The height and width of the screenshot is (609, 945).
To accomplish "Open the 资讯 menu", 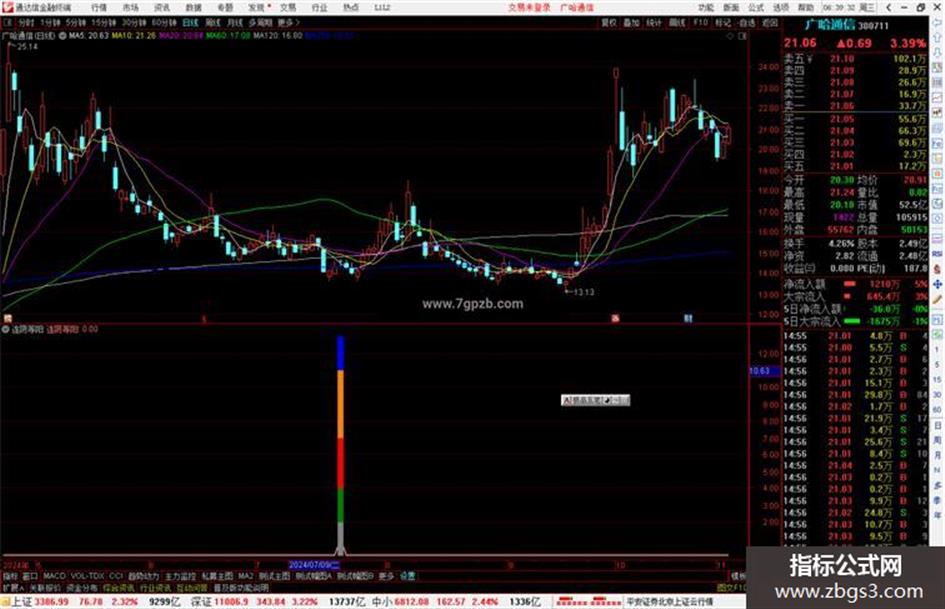I will pyautogui.click(x=162, y=8).
